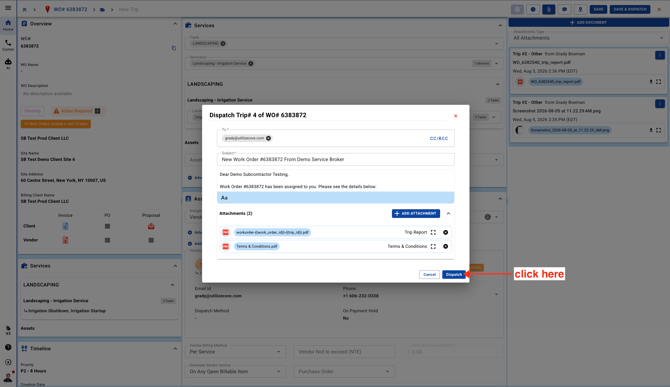This screenshot has width=670, height=387.
Task: Click the Save & Dispatch button
Action: click(630, 9)
